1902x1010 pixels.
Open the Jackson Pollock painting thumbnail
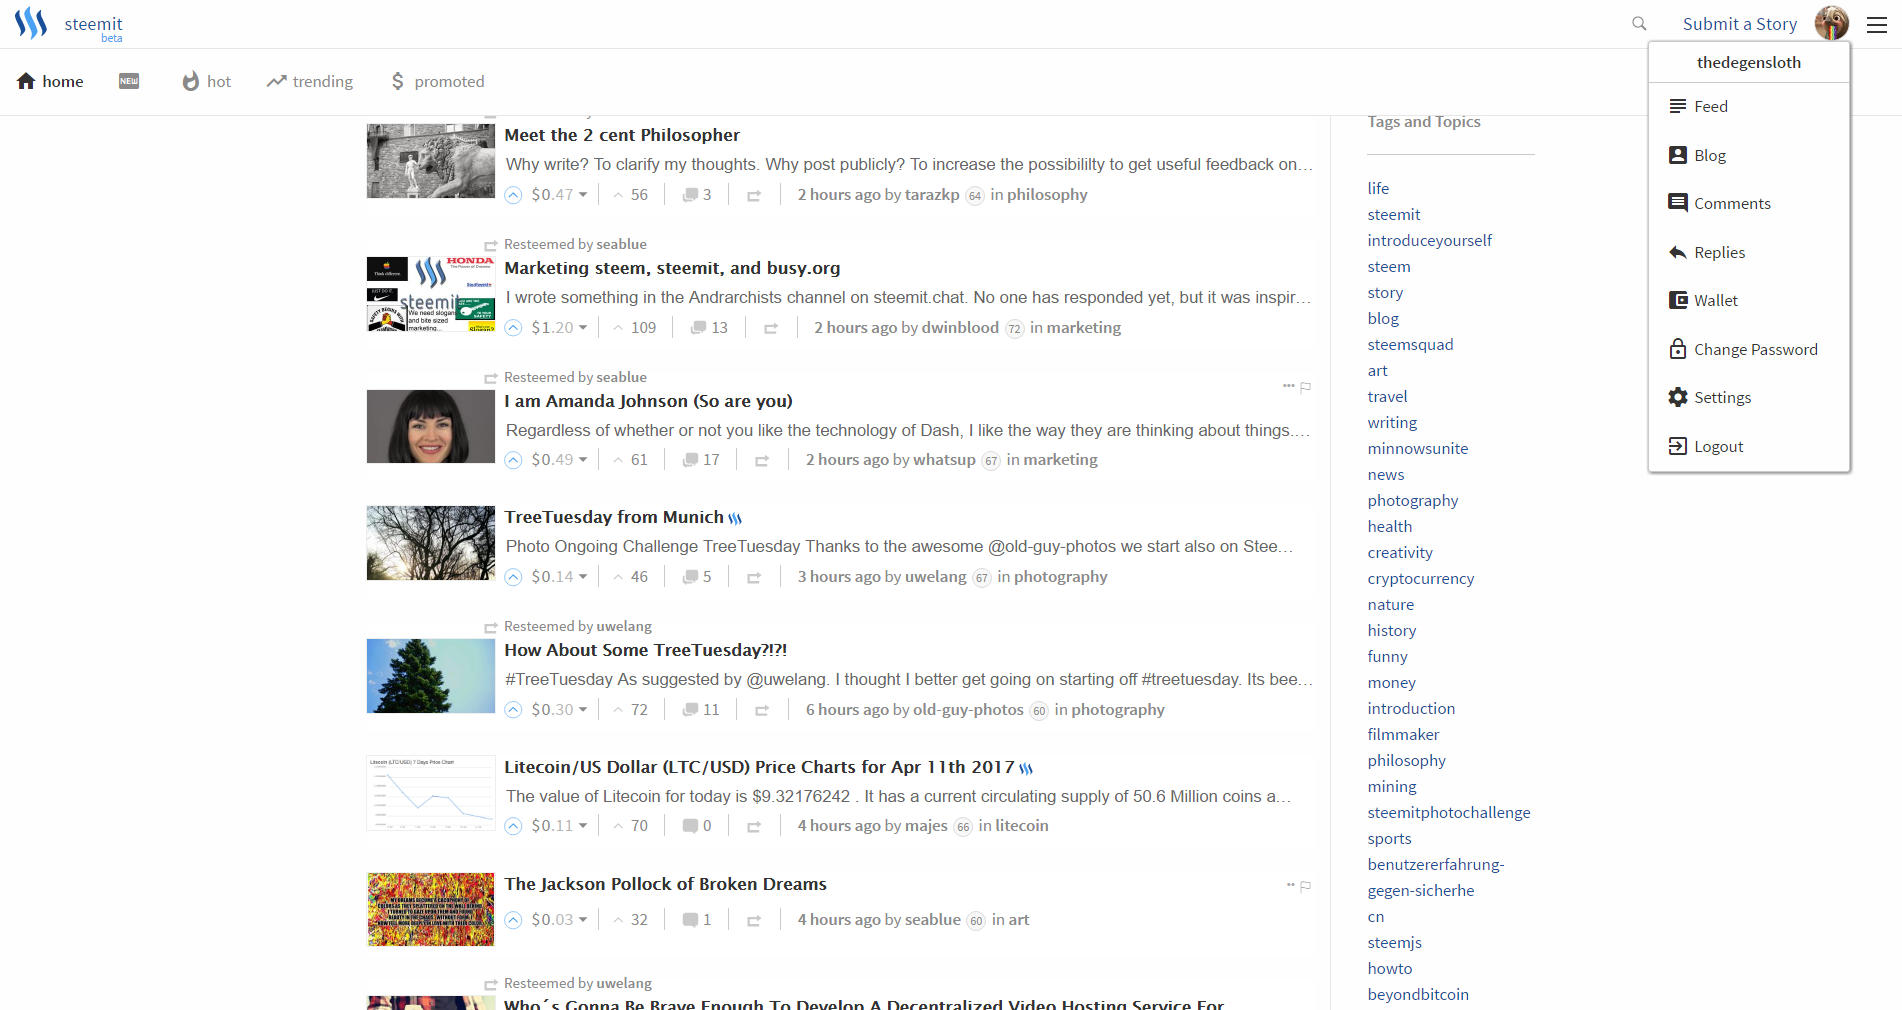coord(431,909)
